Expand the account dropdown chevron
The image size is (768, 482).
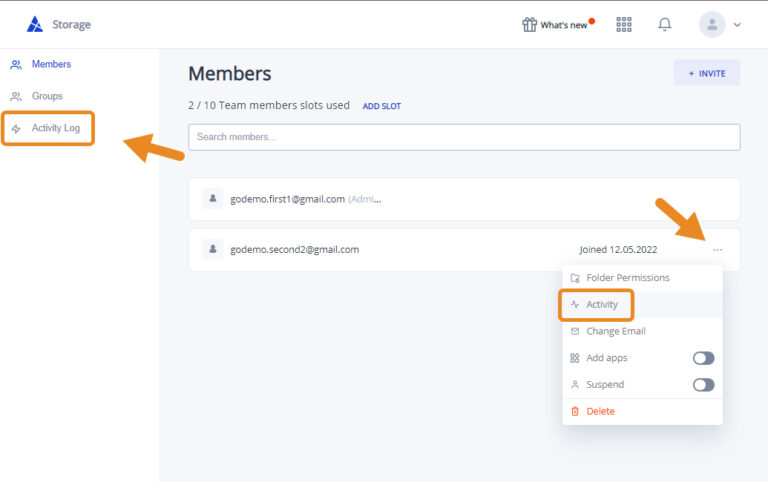pos(737,24)
